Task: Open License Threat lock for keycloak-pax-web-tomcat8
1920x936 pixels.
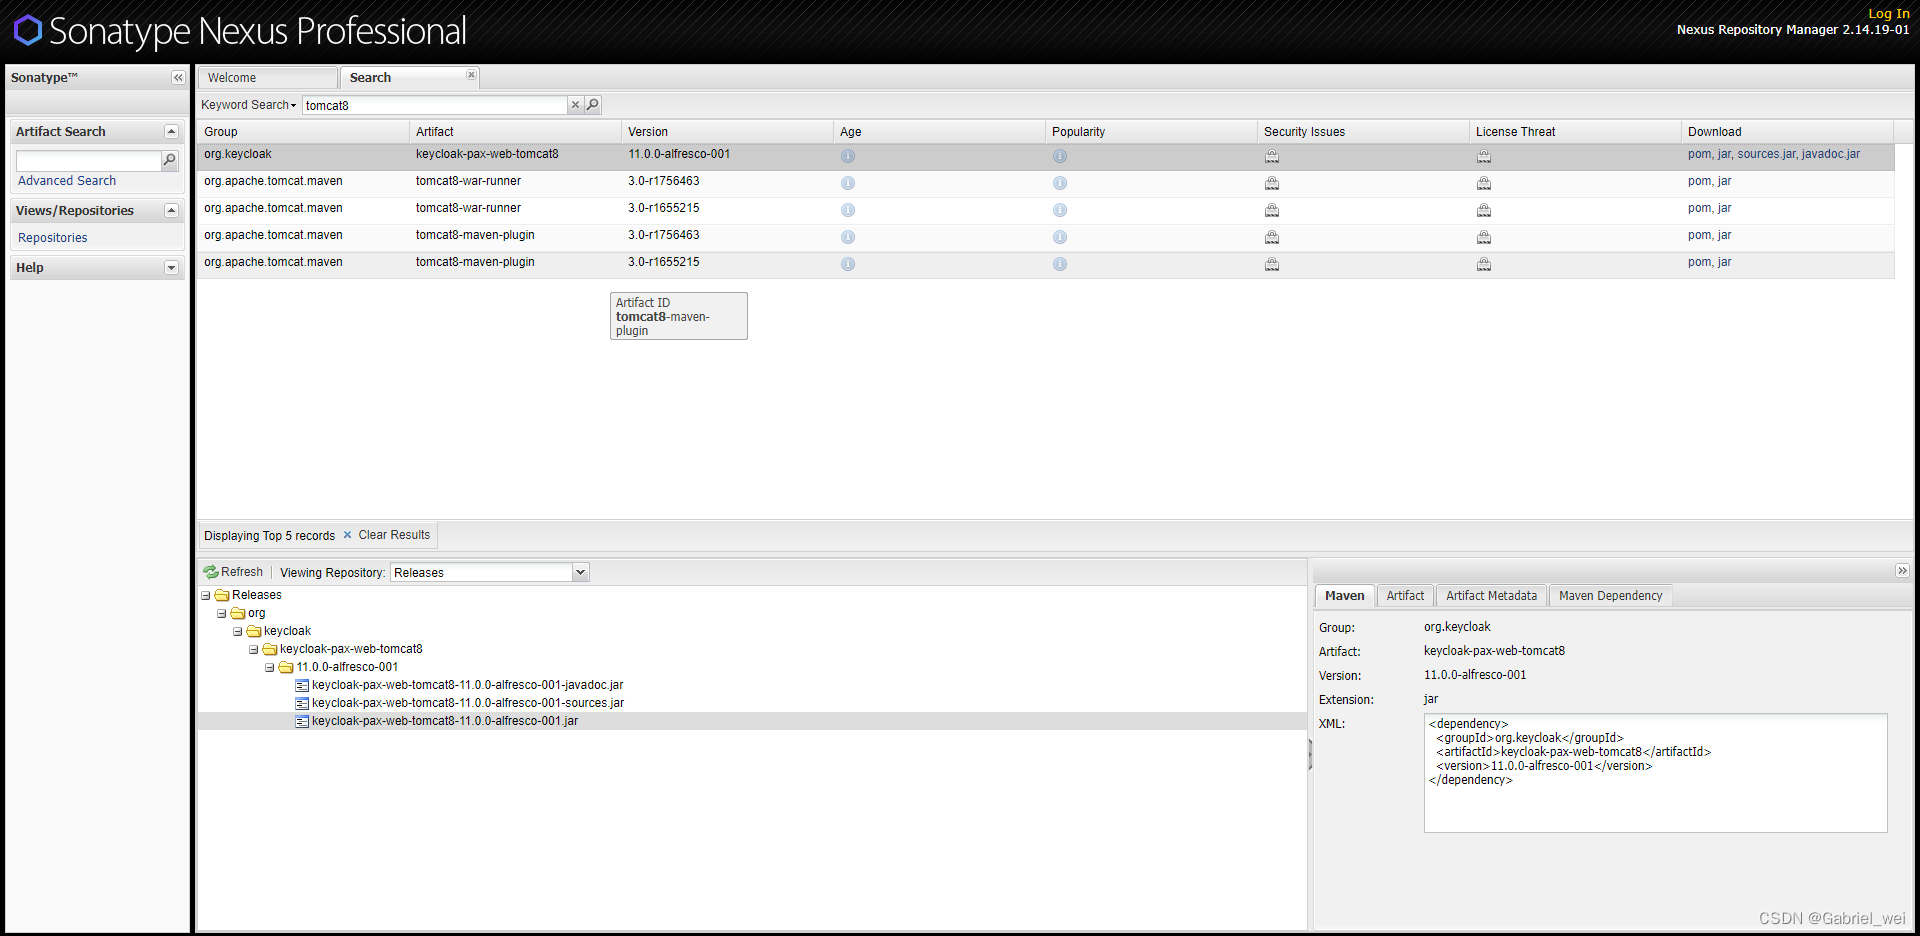Action: pyautogui.click(x=1484, y=156)
